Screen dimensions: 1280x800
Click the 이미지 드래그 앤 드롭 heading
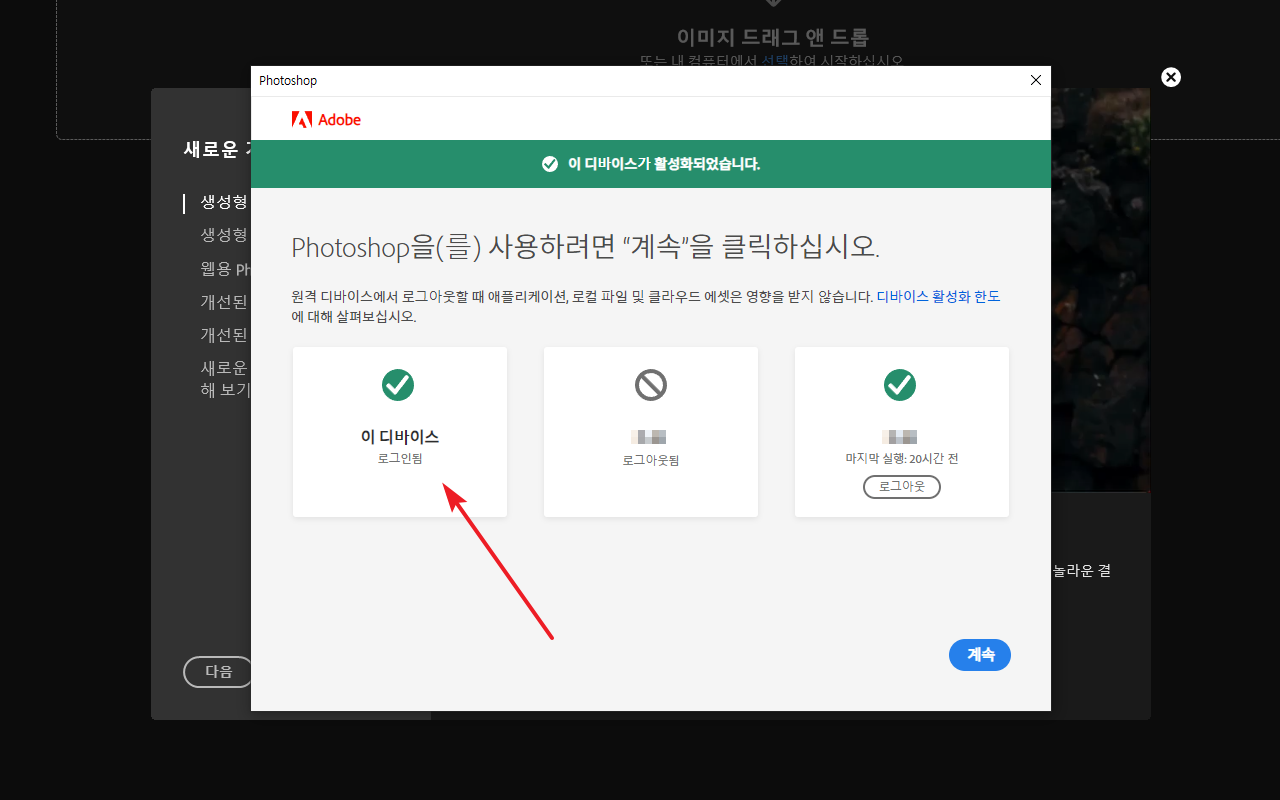[773, 37]
